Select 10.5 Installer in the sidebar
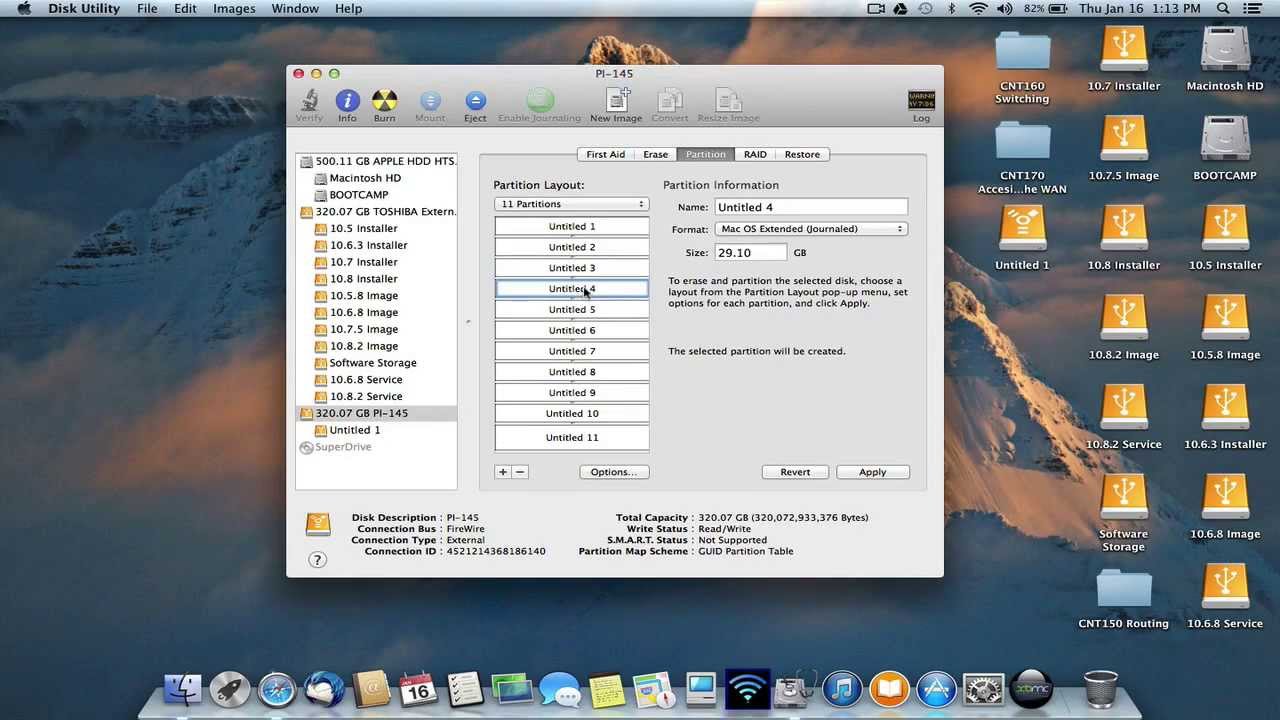Image resolution: width=1280 pixels, height=720 pixels. tap(377, 229)
